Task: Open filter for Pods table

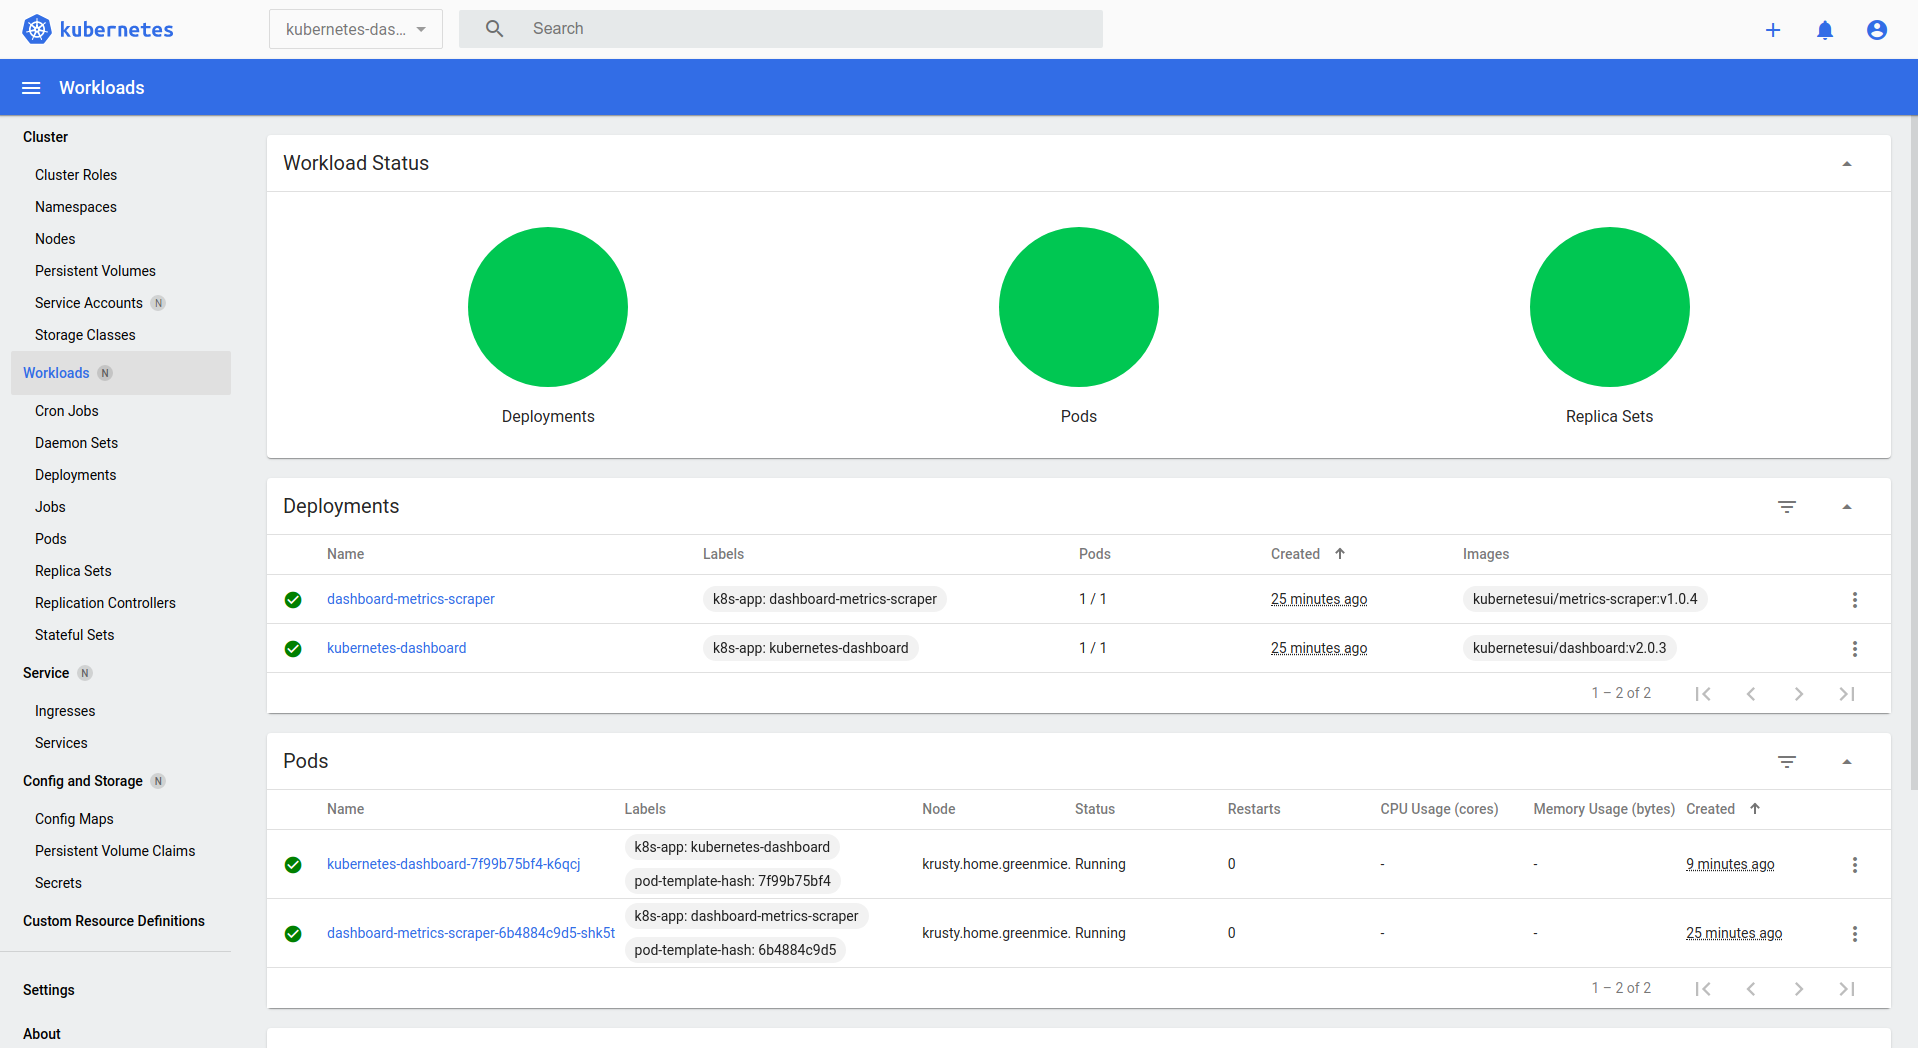Action: point(1787,762)
